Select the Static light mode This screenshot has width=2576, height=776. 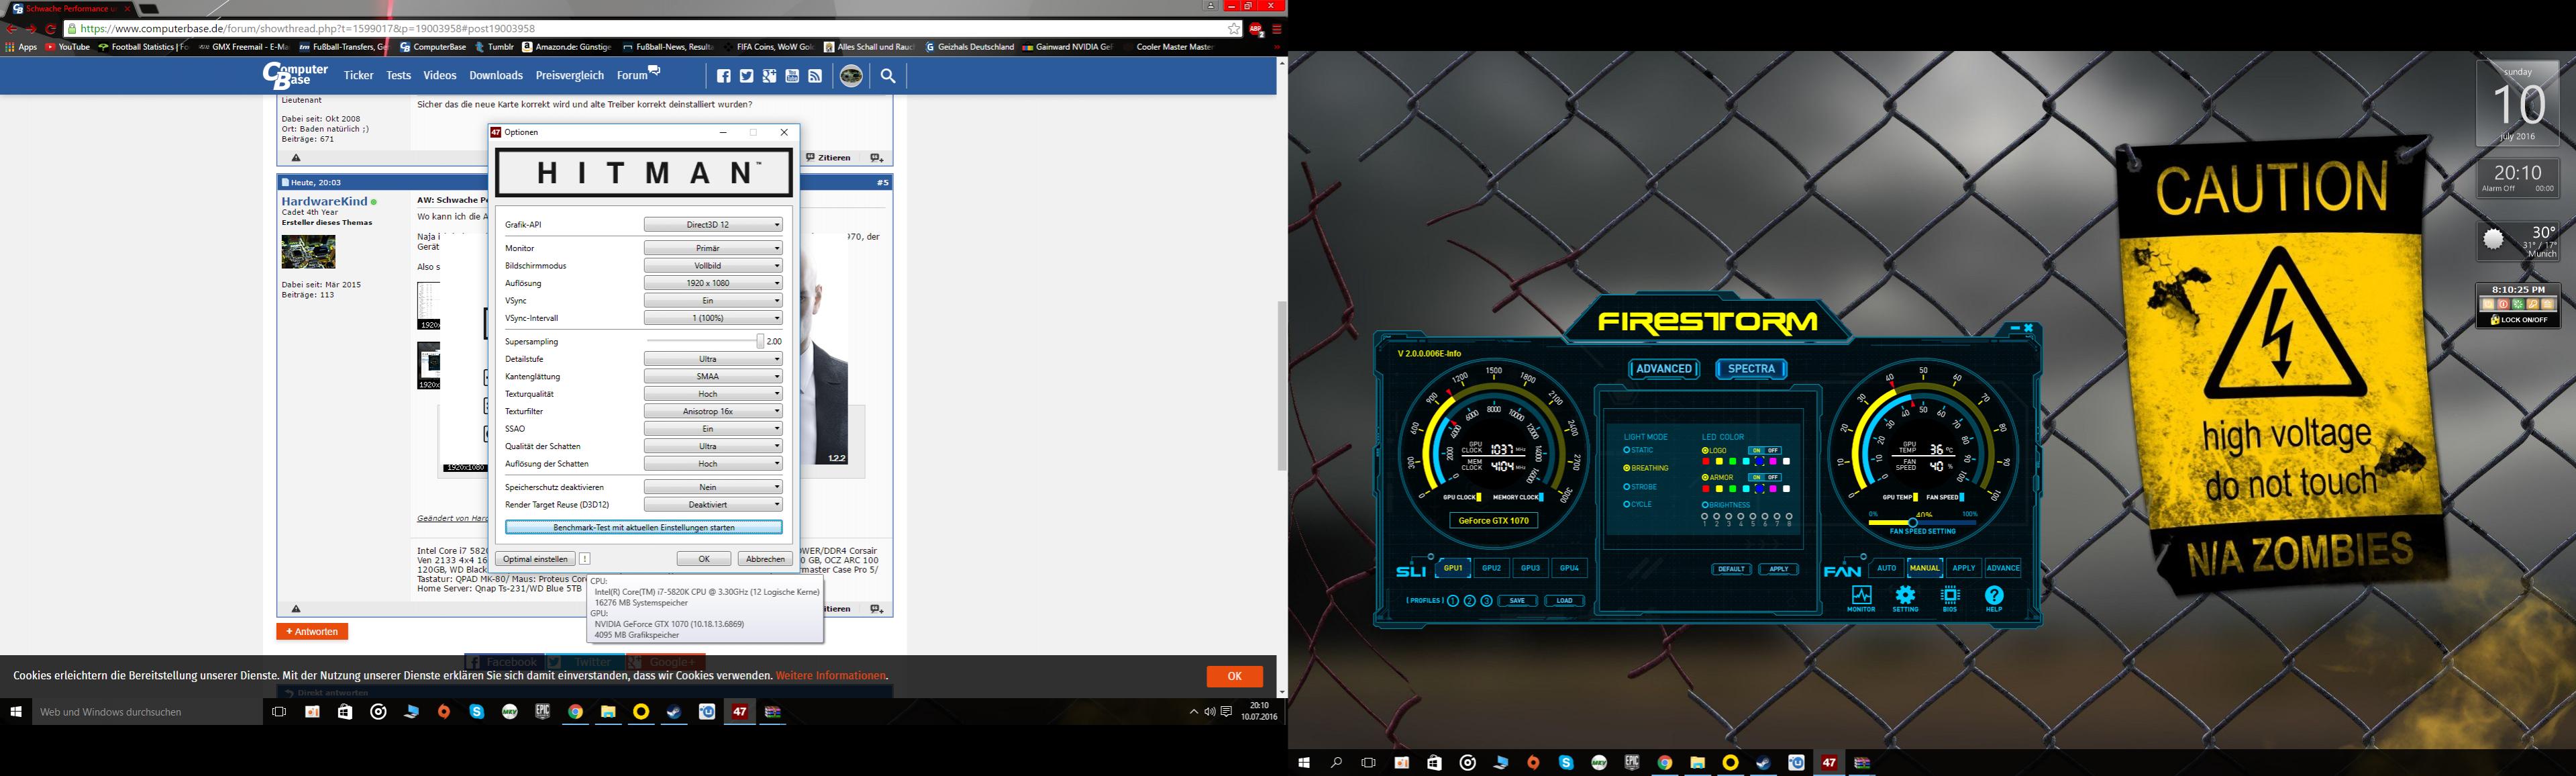[1627, 451]
